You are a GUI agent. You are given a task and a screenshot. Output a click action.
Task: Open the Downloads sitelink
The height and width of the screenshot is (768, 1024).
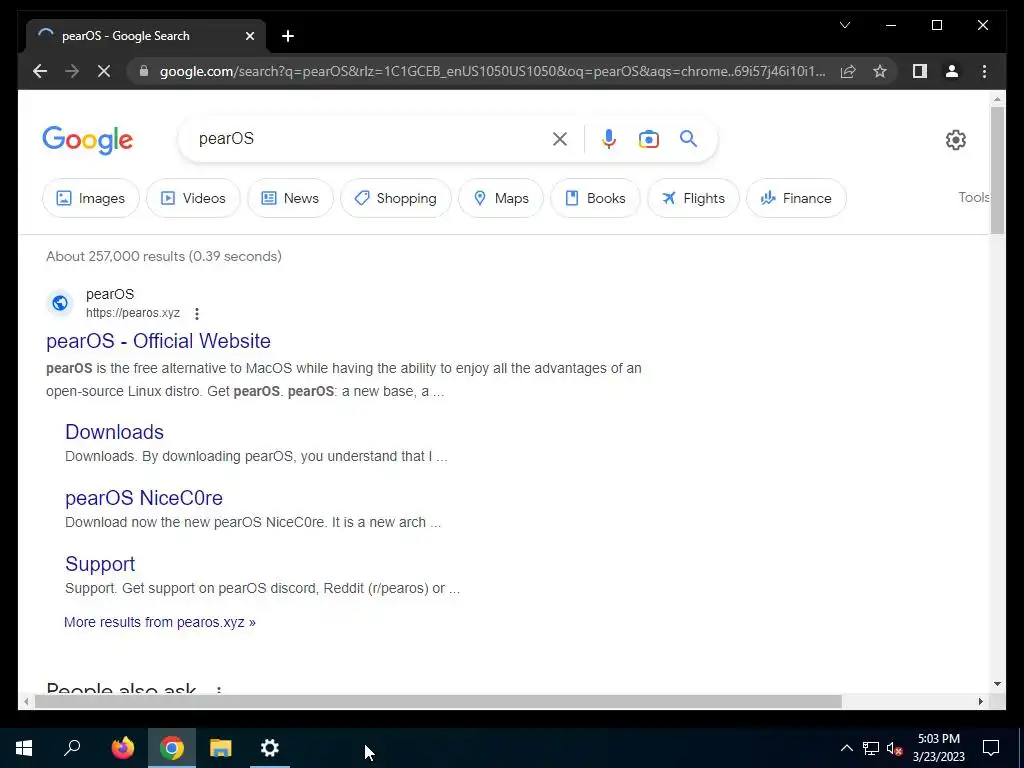point(114,432)
